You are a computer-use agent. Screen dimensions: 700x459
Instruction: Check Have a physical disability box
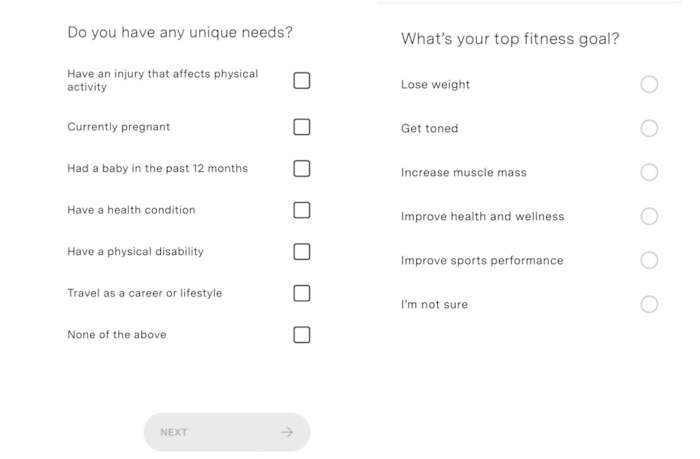click(x=301, y=251)
